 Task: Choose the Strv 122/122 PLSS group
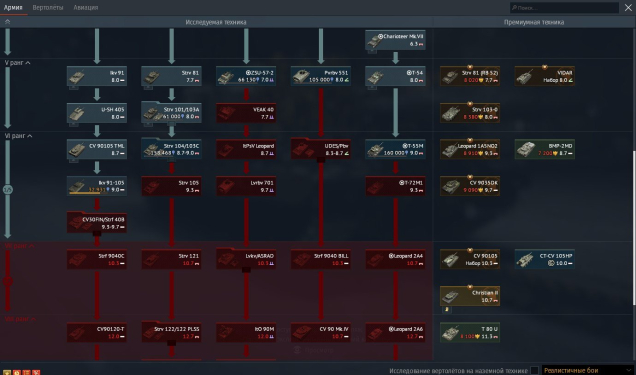click(172, 332)
